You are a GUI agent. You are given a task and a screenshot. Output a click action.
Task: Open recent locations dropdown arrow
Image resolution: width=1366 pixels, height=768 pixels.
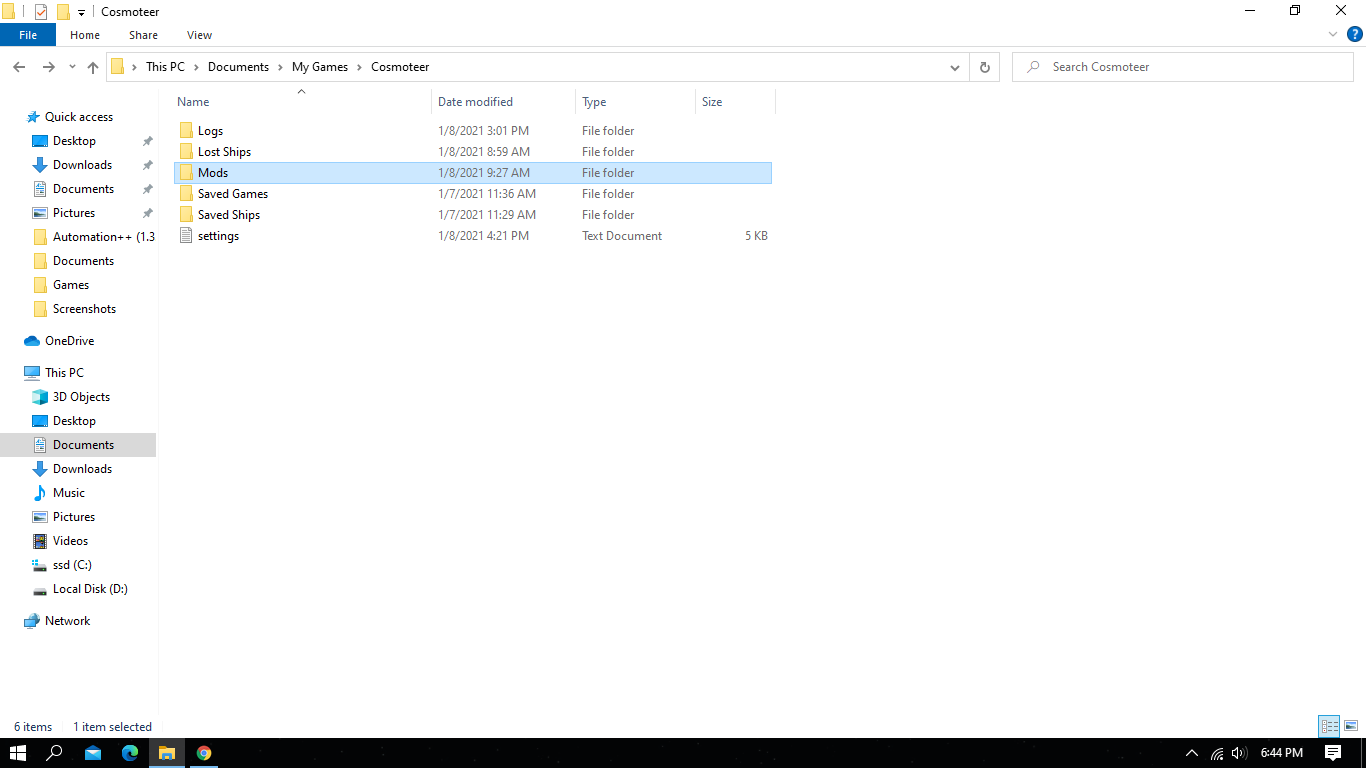[72, 67]
